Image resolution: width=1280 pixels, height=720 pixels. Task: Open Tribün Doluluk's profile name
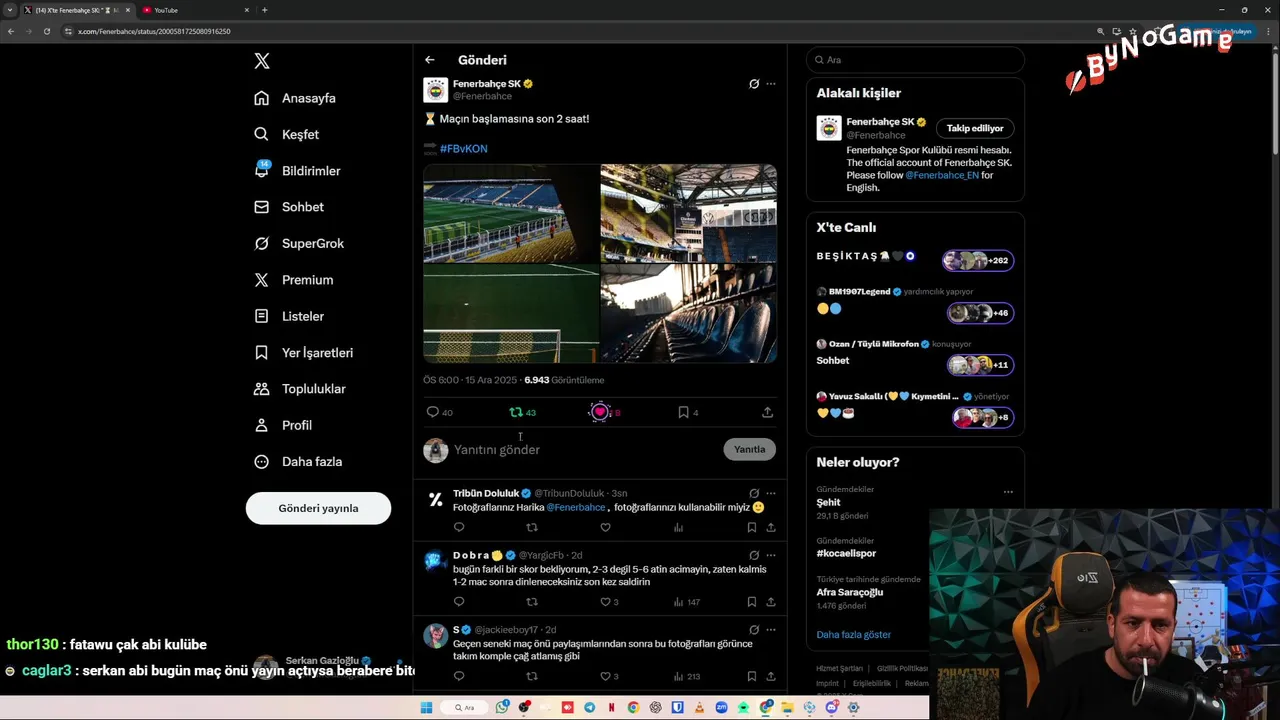(486, 493)
